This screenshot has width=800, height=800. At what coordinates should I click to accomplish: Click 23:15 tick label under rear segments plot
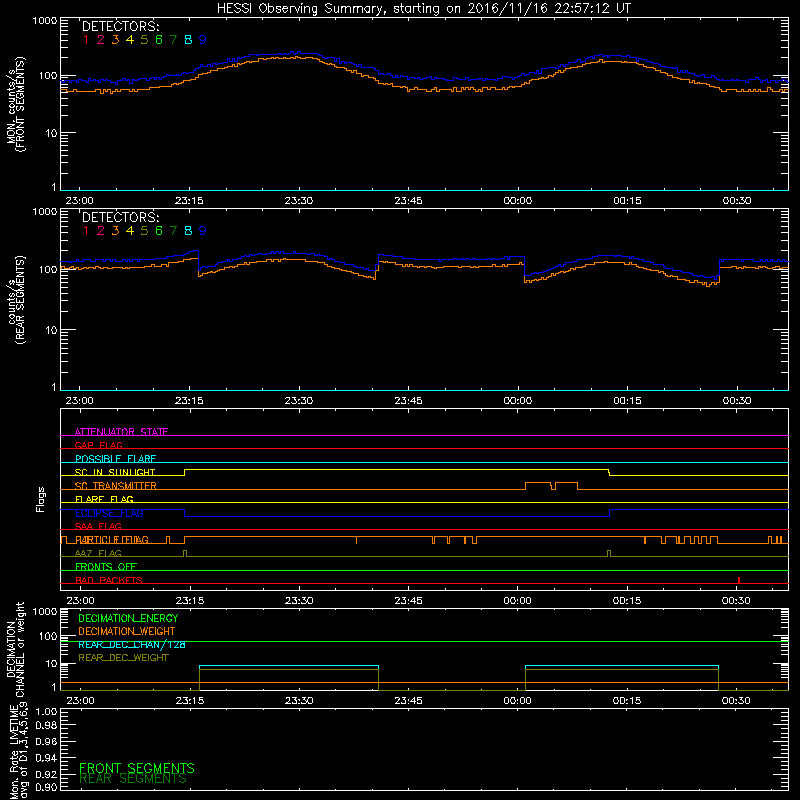pyautogui.click(x=189, y=401)
